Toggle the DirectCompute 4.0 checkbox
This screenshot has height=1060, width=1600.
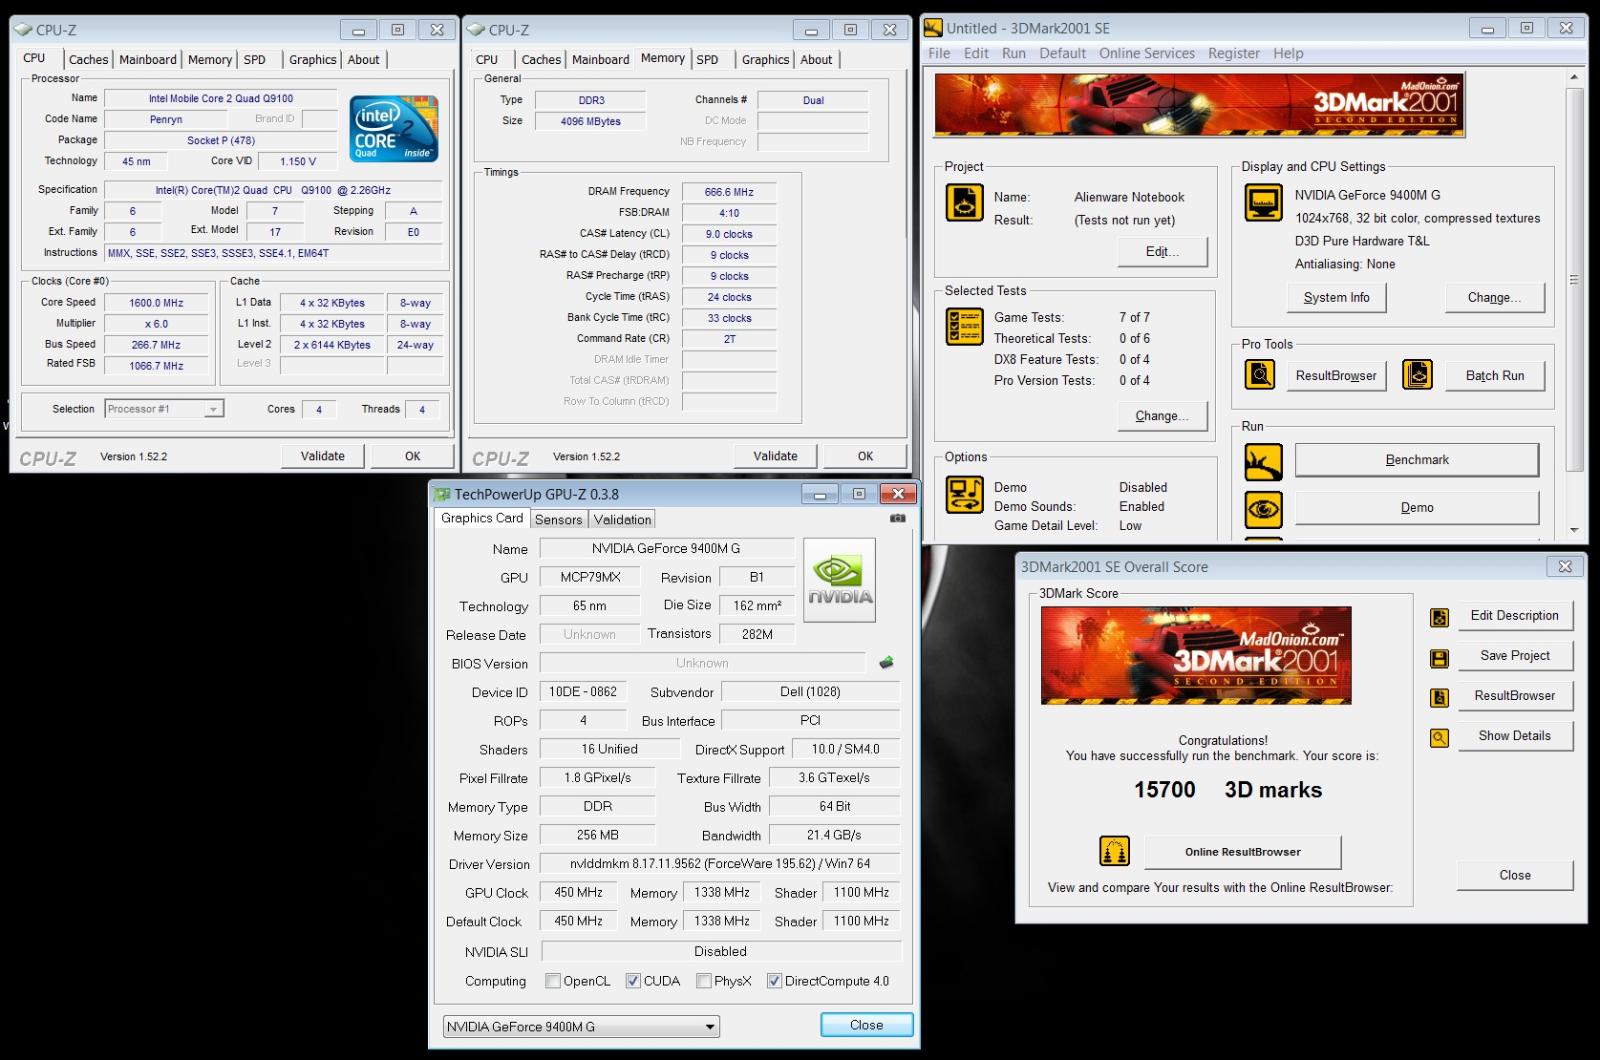coord(774,981)
